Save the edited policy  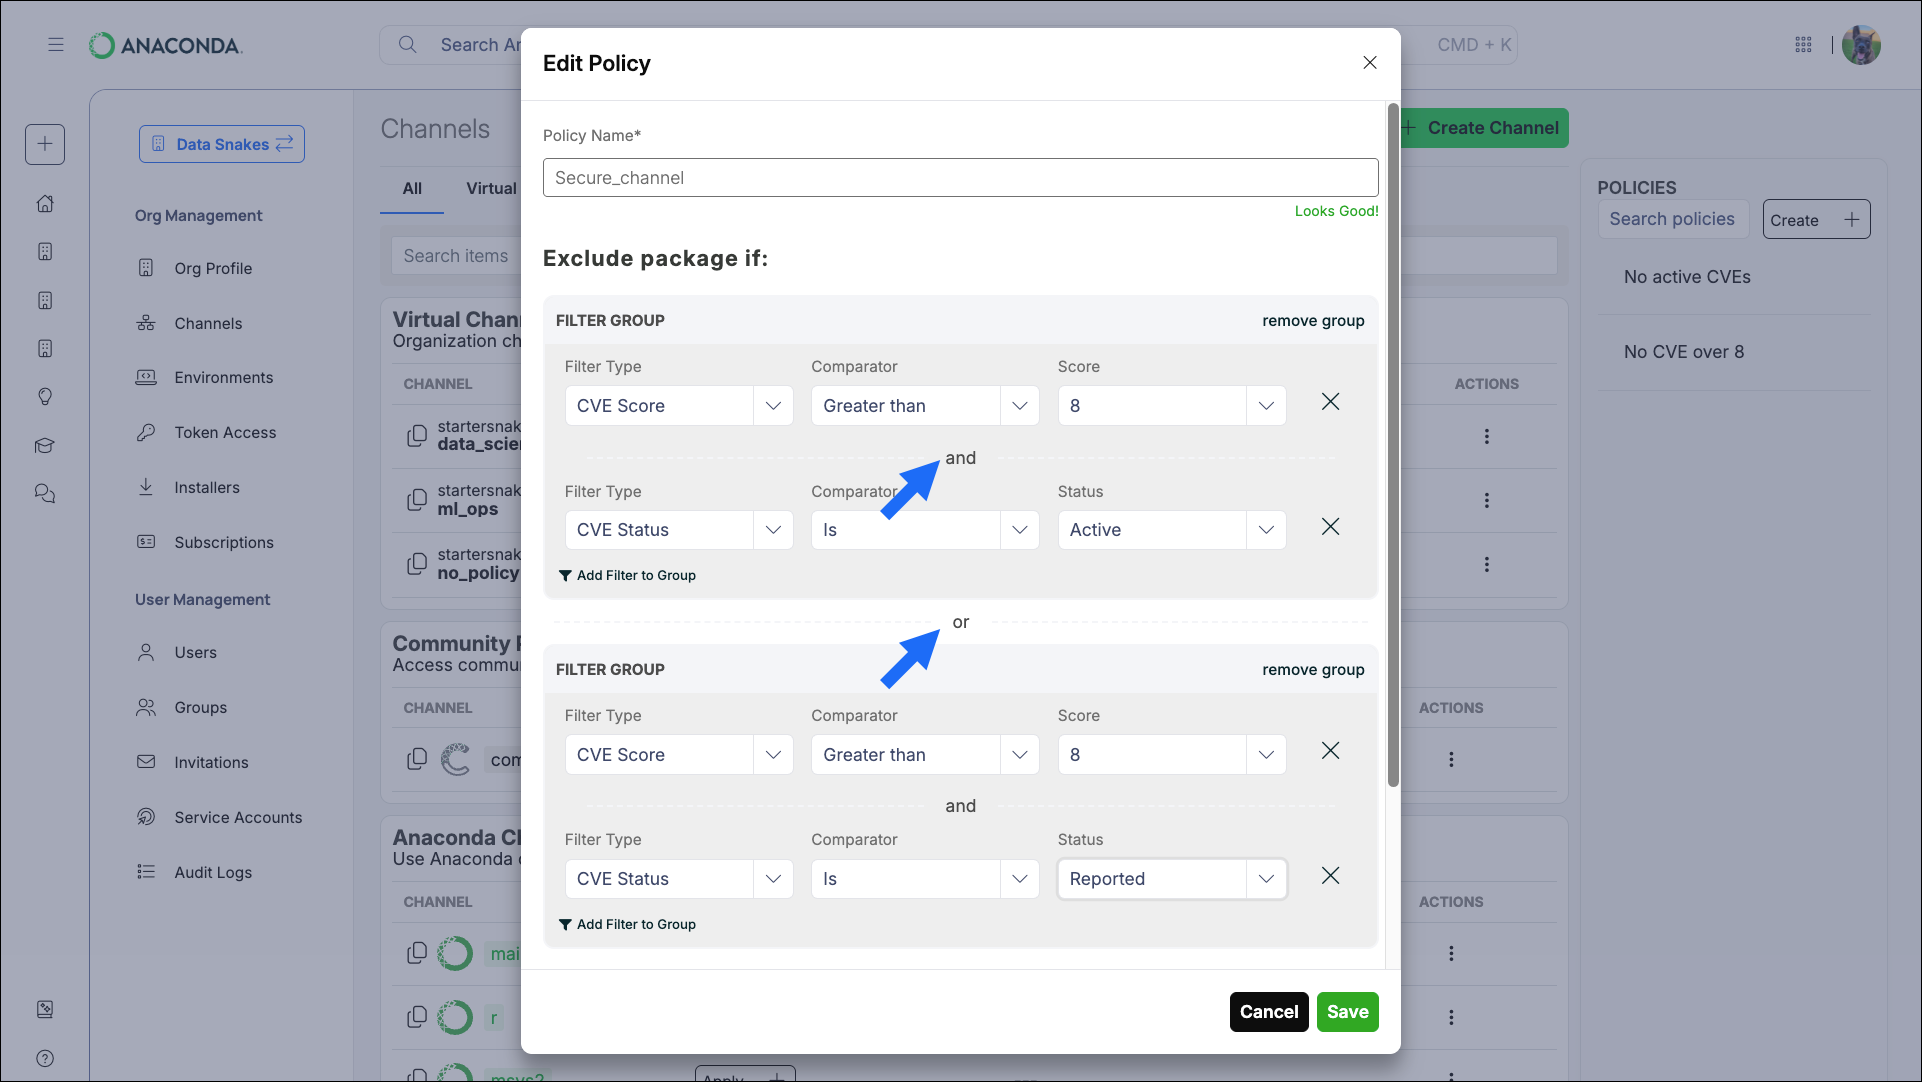[1347, 1011]
